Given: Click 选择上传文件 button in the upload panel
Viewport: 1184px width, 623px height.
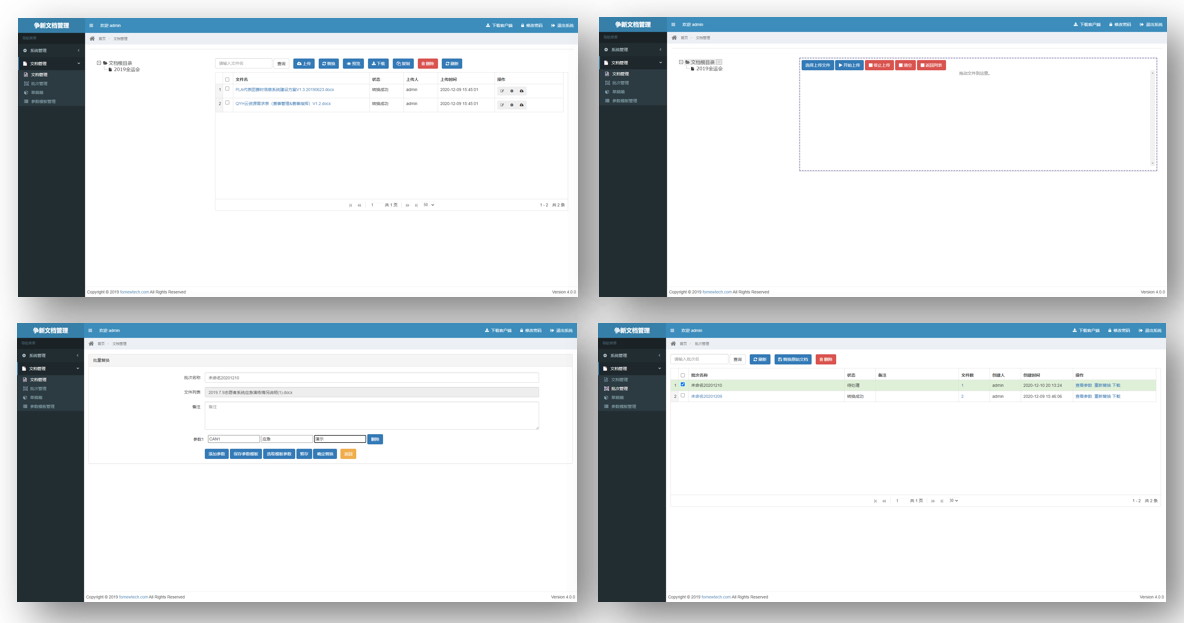Looking at the screenshot, I should click(817, 65).
